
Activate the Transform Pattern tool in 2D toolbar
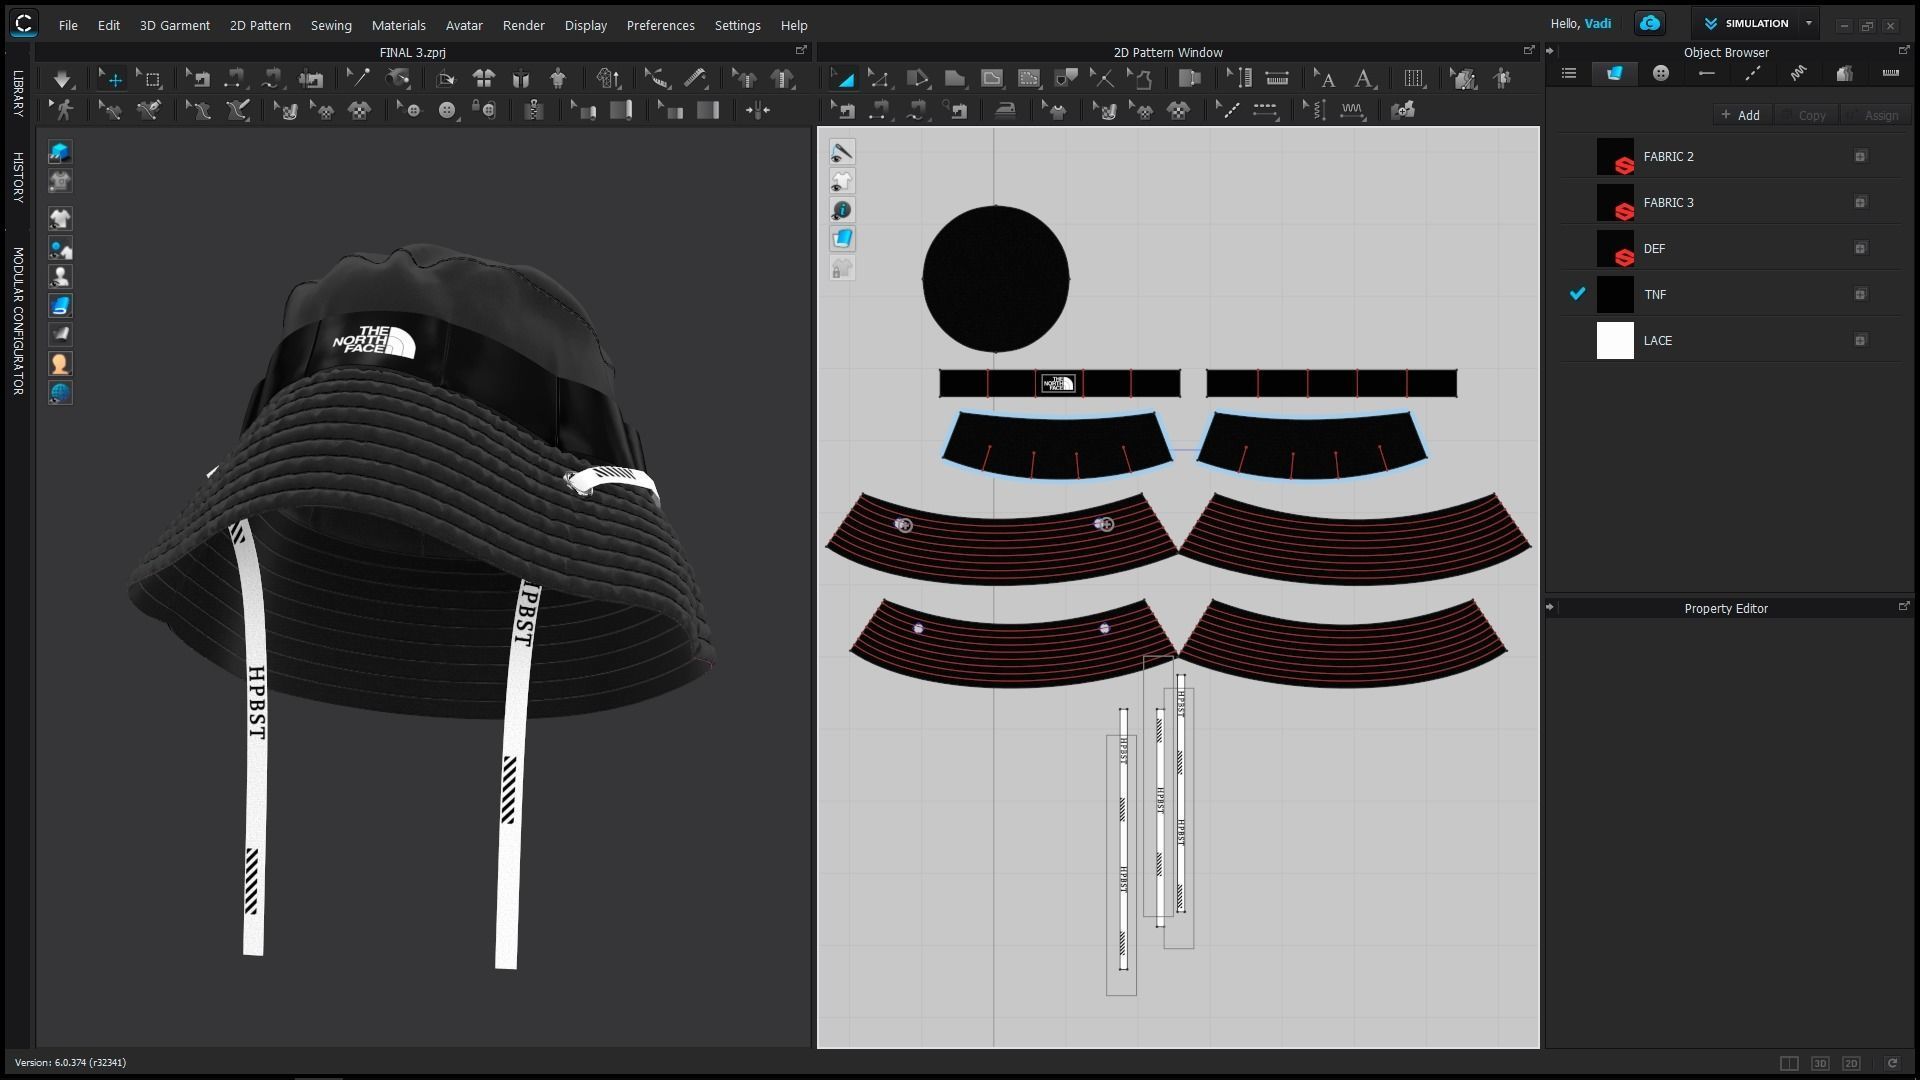tap(843, 78)
